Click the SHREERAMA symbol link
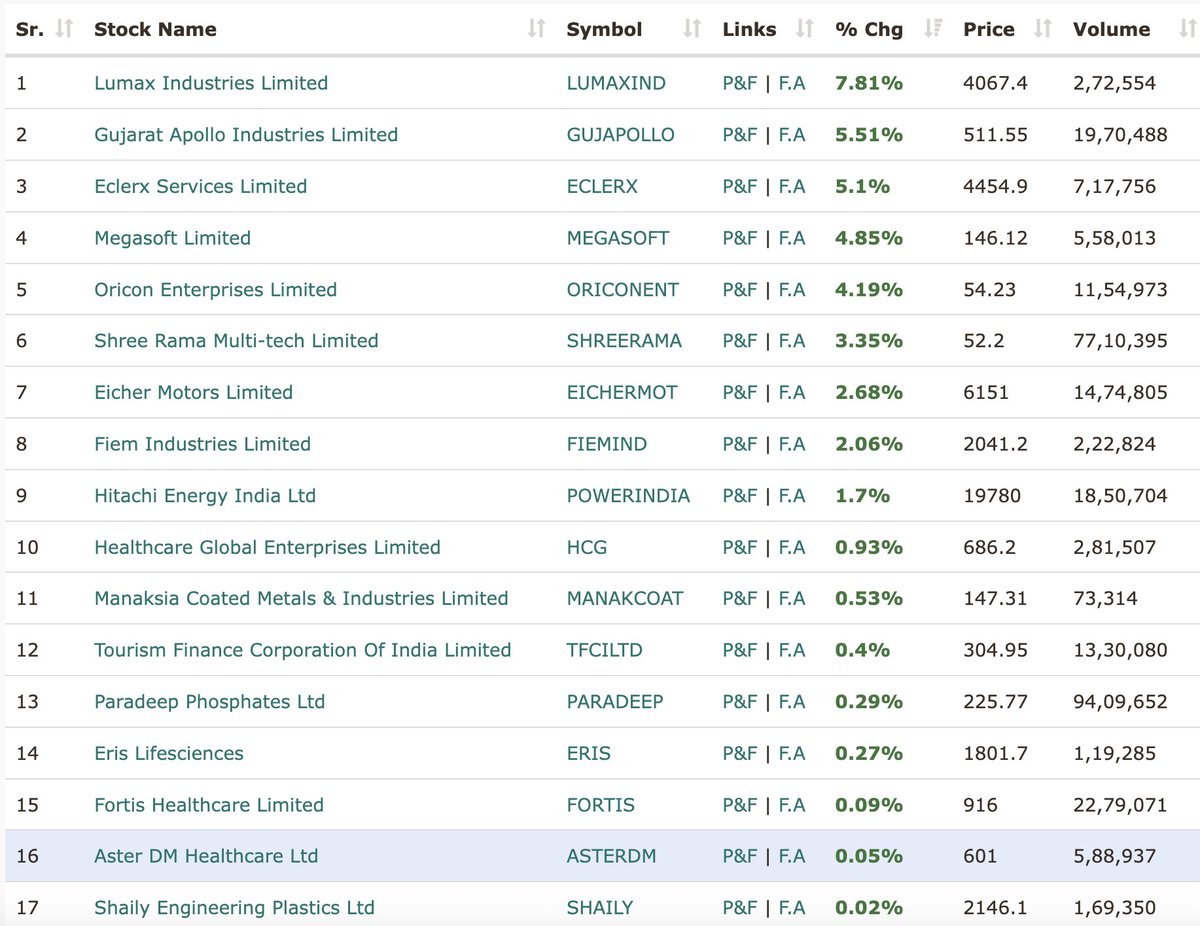Screen dimensions: 1200x926 click(624, 341)
